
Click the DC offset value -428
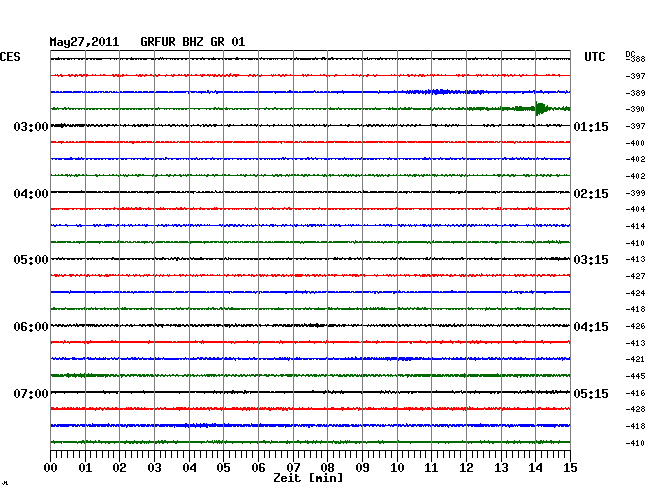coord(635,409)
